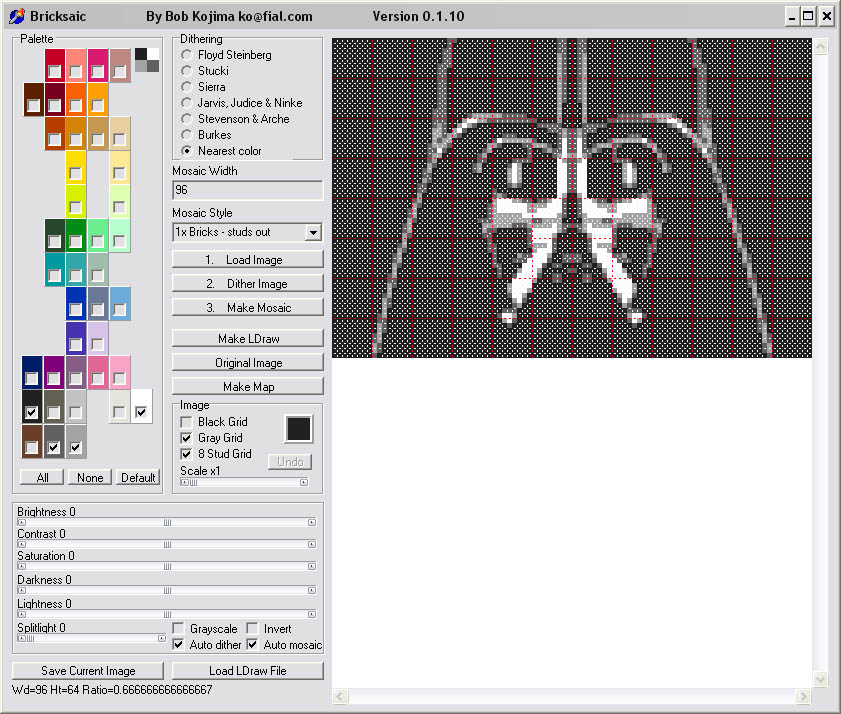
Task: Choose the Stucki dithering option
Action: pyautogui.click(x=186, y=71)
